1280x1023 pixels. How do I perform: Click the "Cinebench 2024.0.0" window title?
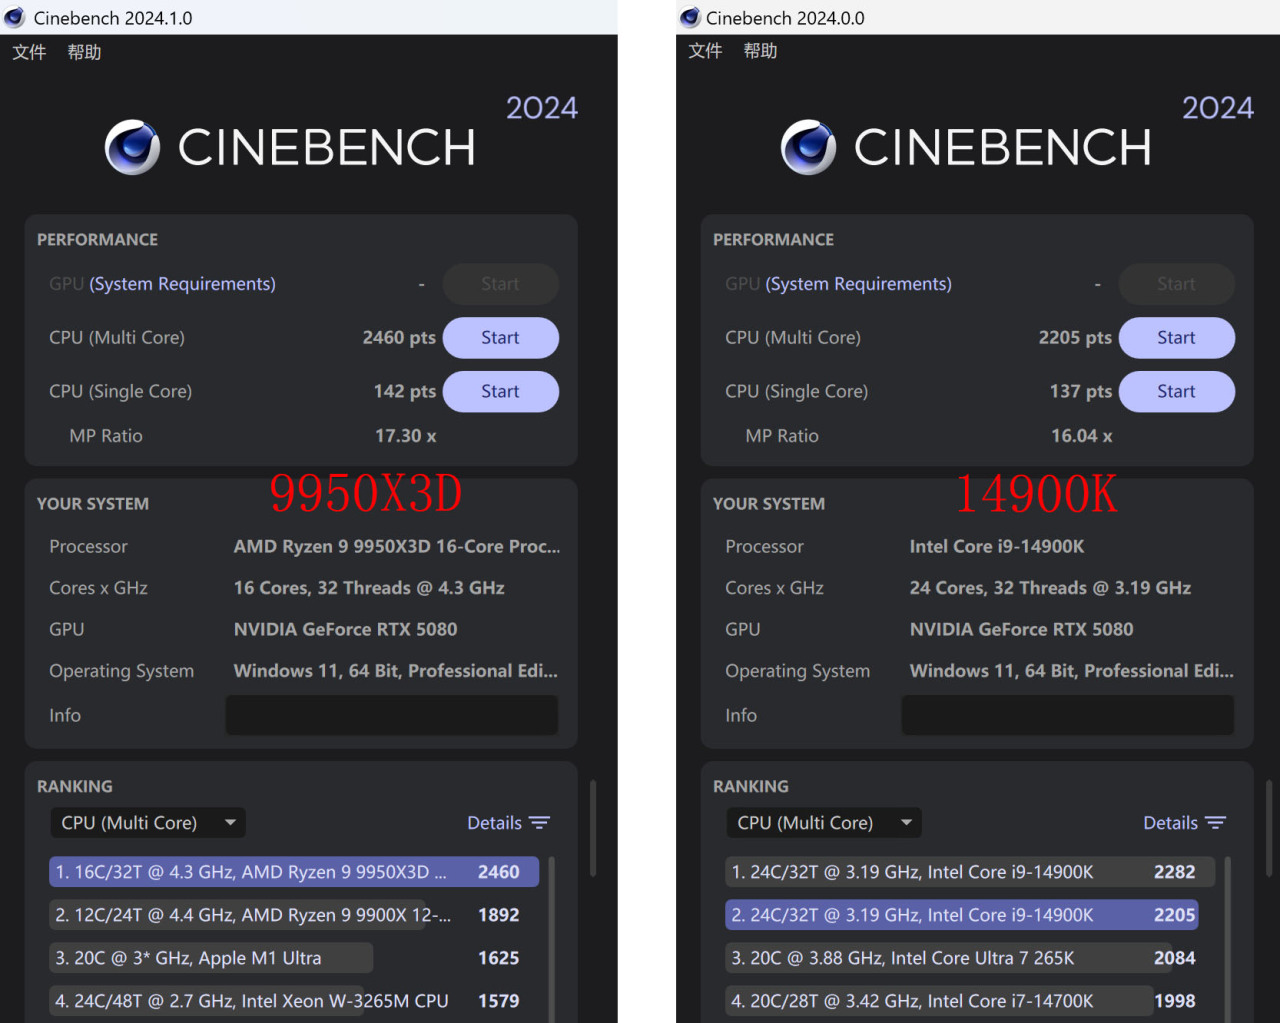(x=785, y=18)
